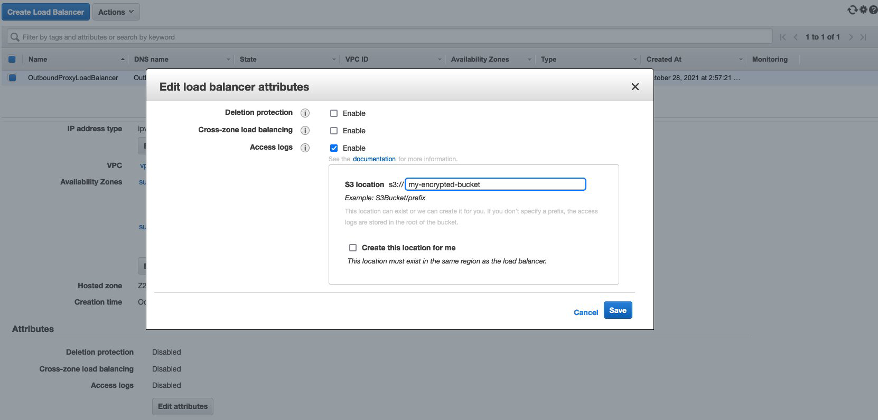Go to previous page of results
This screenshot has width=879, height=420.
[x=795, y=37]
